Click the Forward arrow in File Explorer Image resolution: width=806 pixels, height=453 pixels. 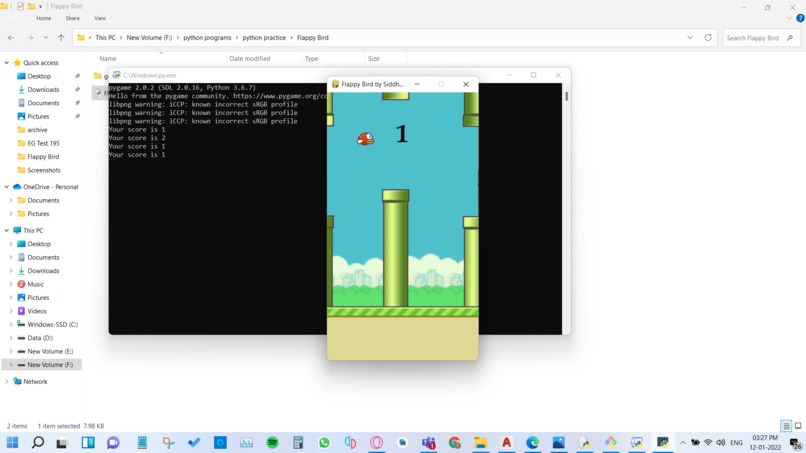(30, 38)
